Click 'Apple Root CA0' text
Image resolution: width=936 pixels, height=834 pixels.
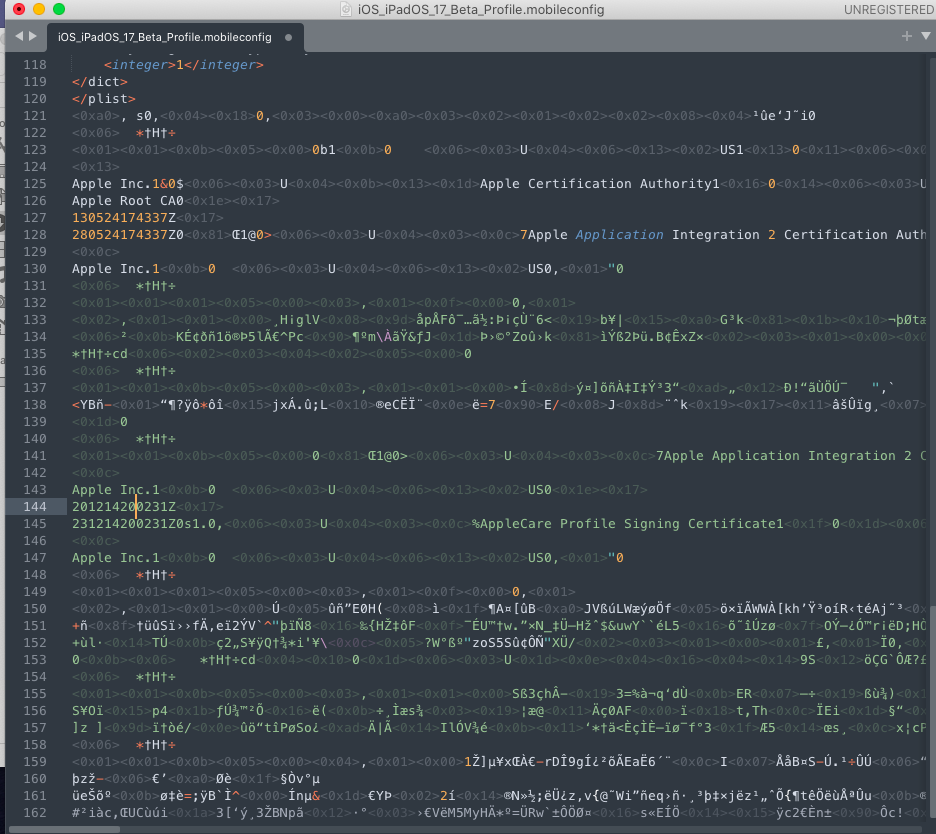click(128, 201)
